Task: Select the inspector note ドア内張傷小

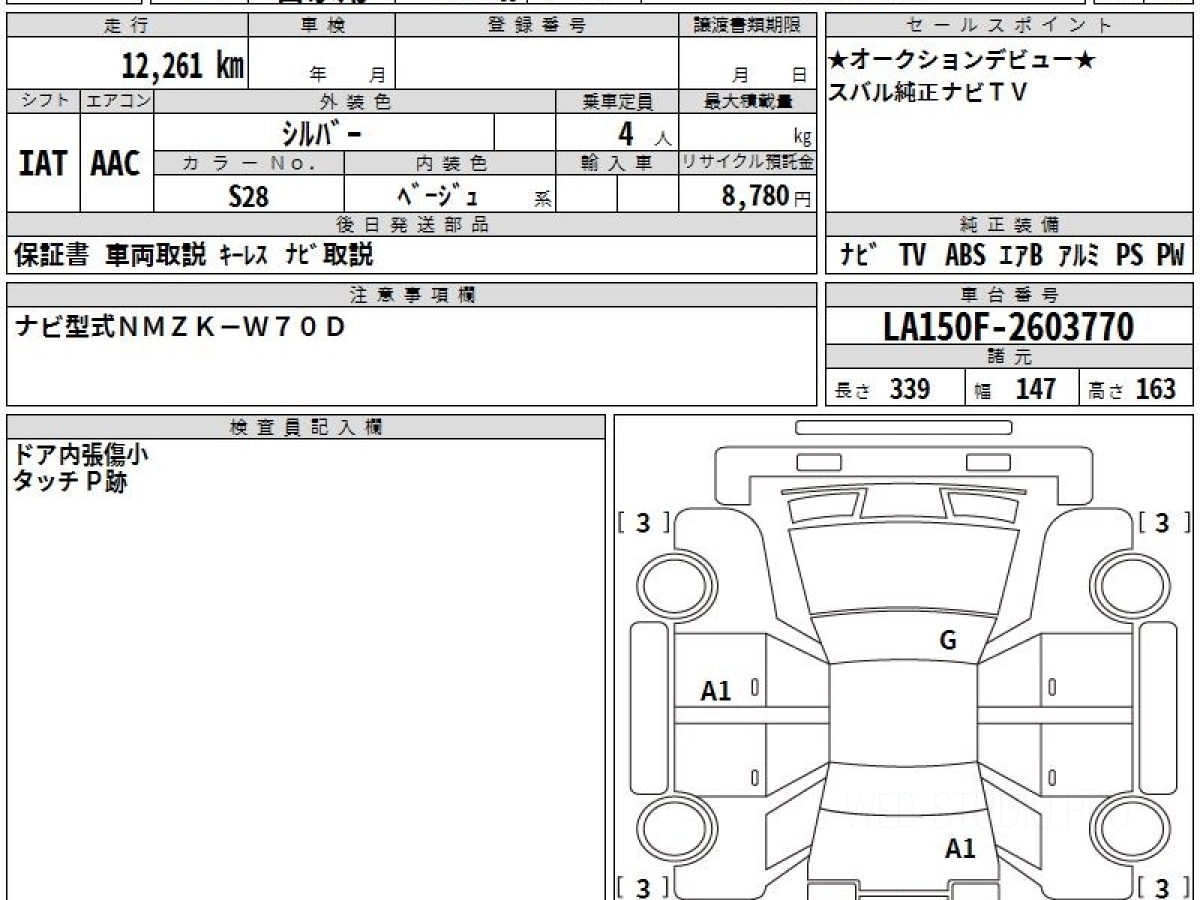Action: [x=81, y=455]
